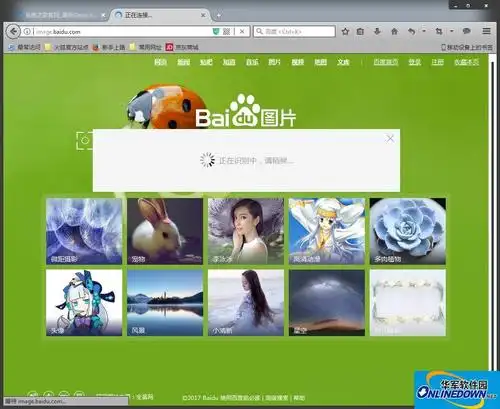Open the anime girl 动漫 thumbnail

(327, 231)
